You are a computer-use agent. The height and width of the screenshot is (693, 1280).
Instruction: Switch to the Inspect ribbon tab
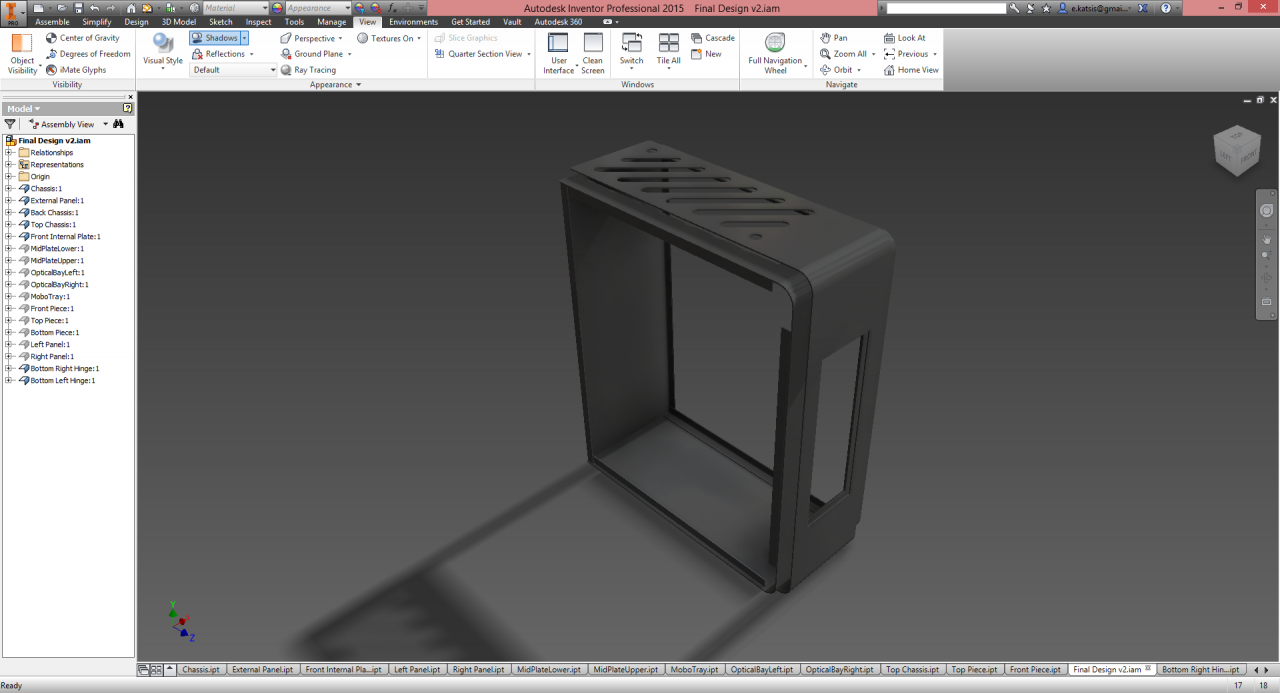pyautogui.click(x=258, y=22)
